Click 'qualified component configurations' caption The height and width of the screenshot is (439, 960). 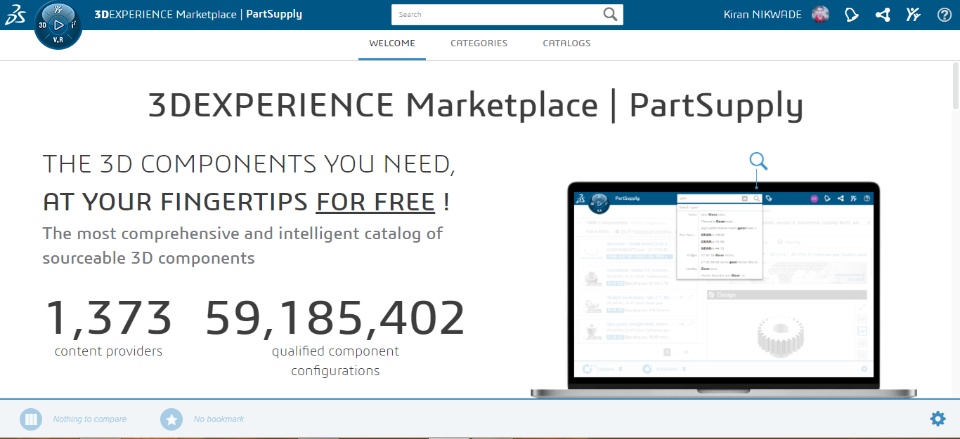tap(335, 361)
